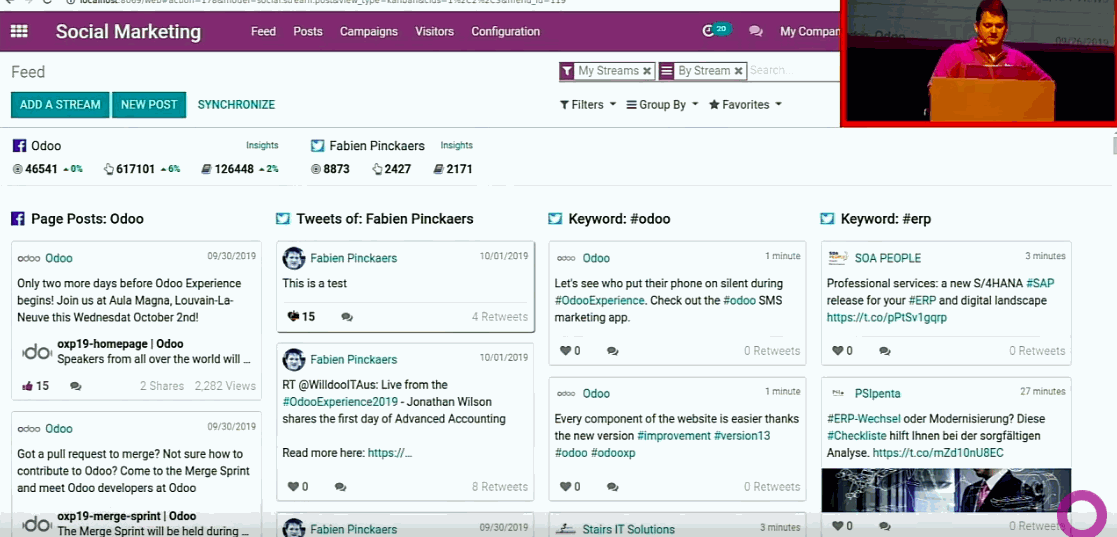This screenshot has width=1117, height=537.
Task: Open comments on RT @WilldooITAus tweet
Action: 341,487
